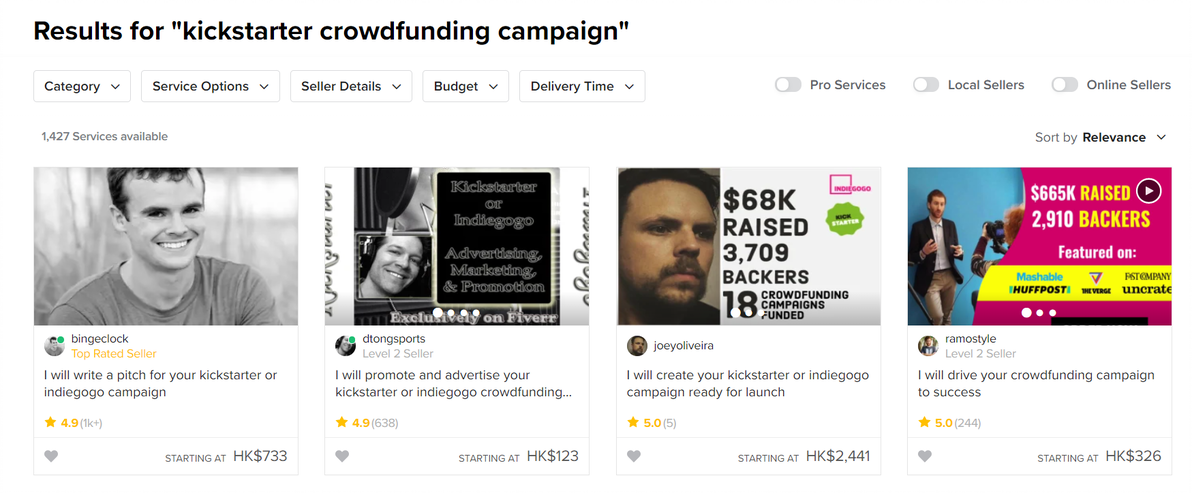
Task: Open ramostyle seller avatar
Action: pos(928,346)
